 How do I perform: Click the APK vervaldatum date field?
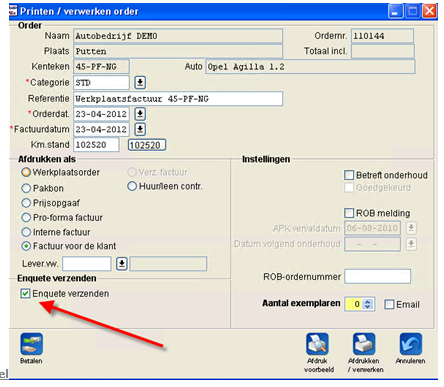coord(372,228)
